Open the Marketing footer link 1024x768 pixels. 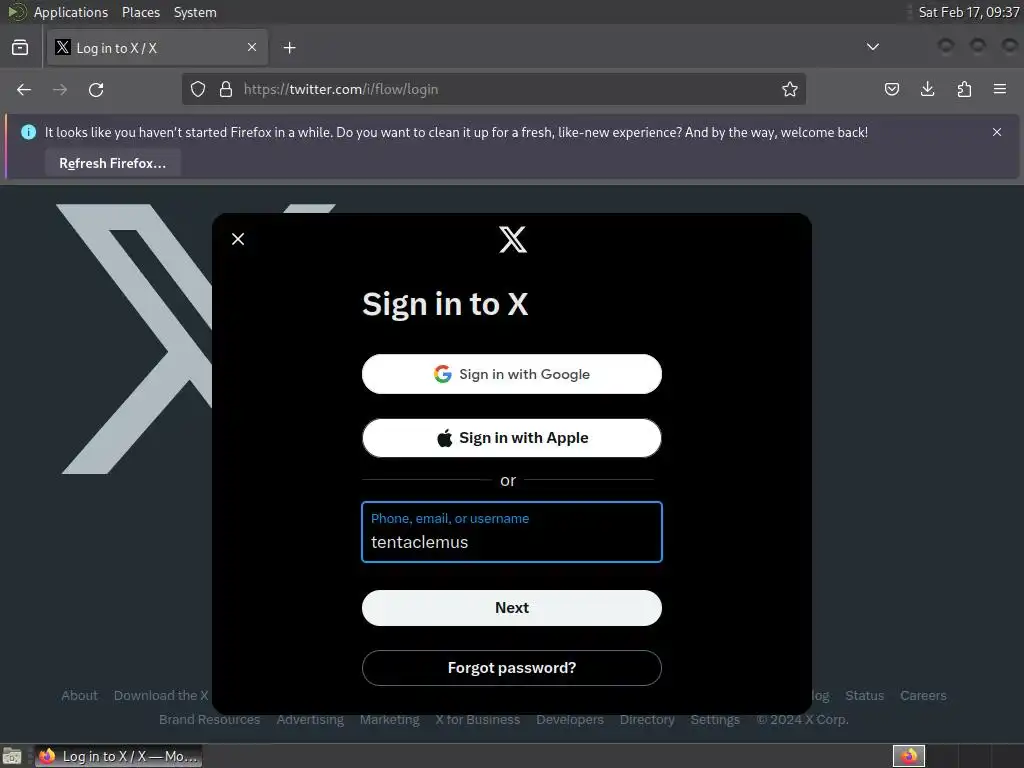click(390, 720)
